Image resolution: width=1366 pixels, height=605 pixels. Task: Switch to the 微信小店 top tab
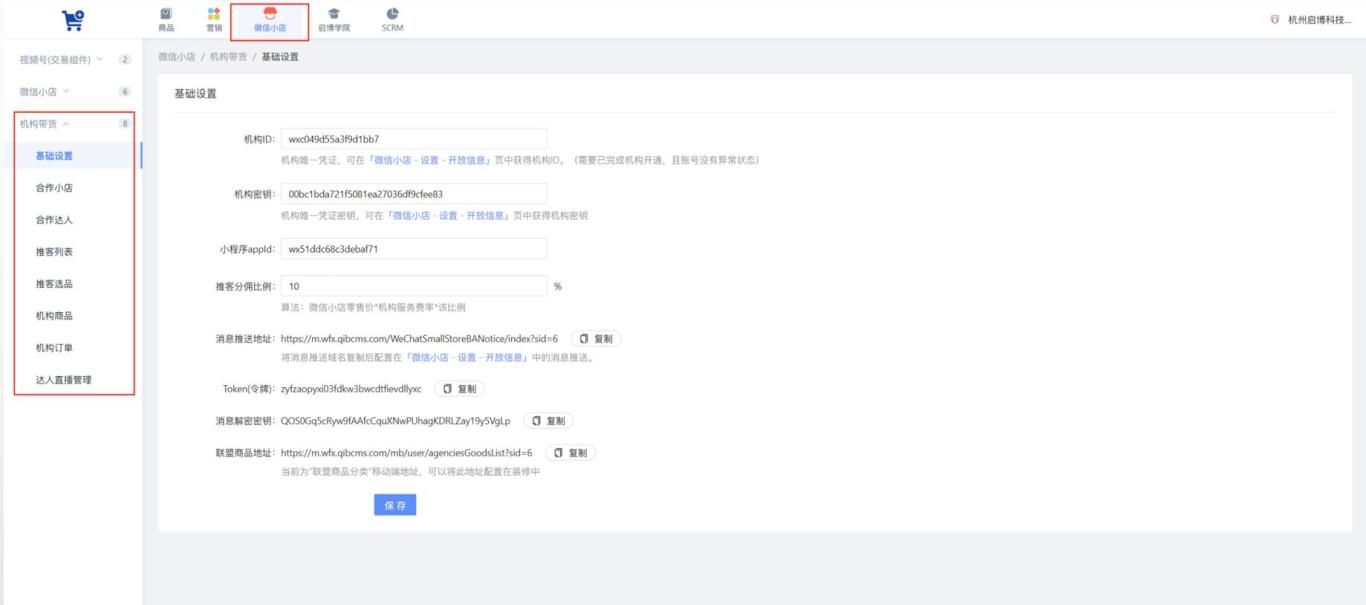coord(269,20)
